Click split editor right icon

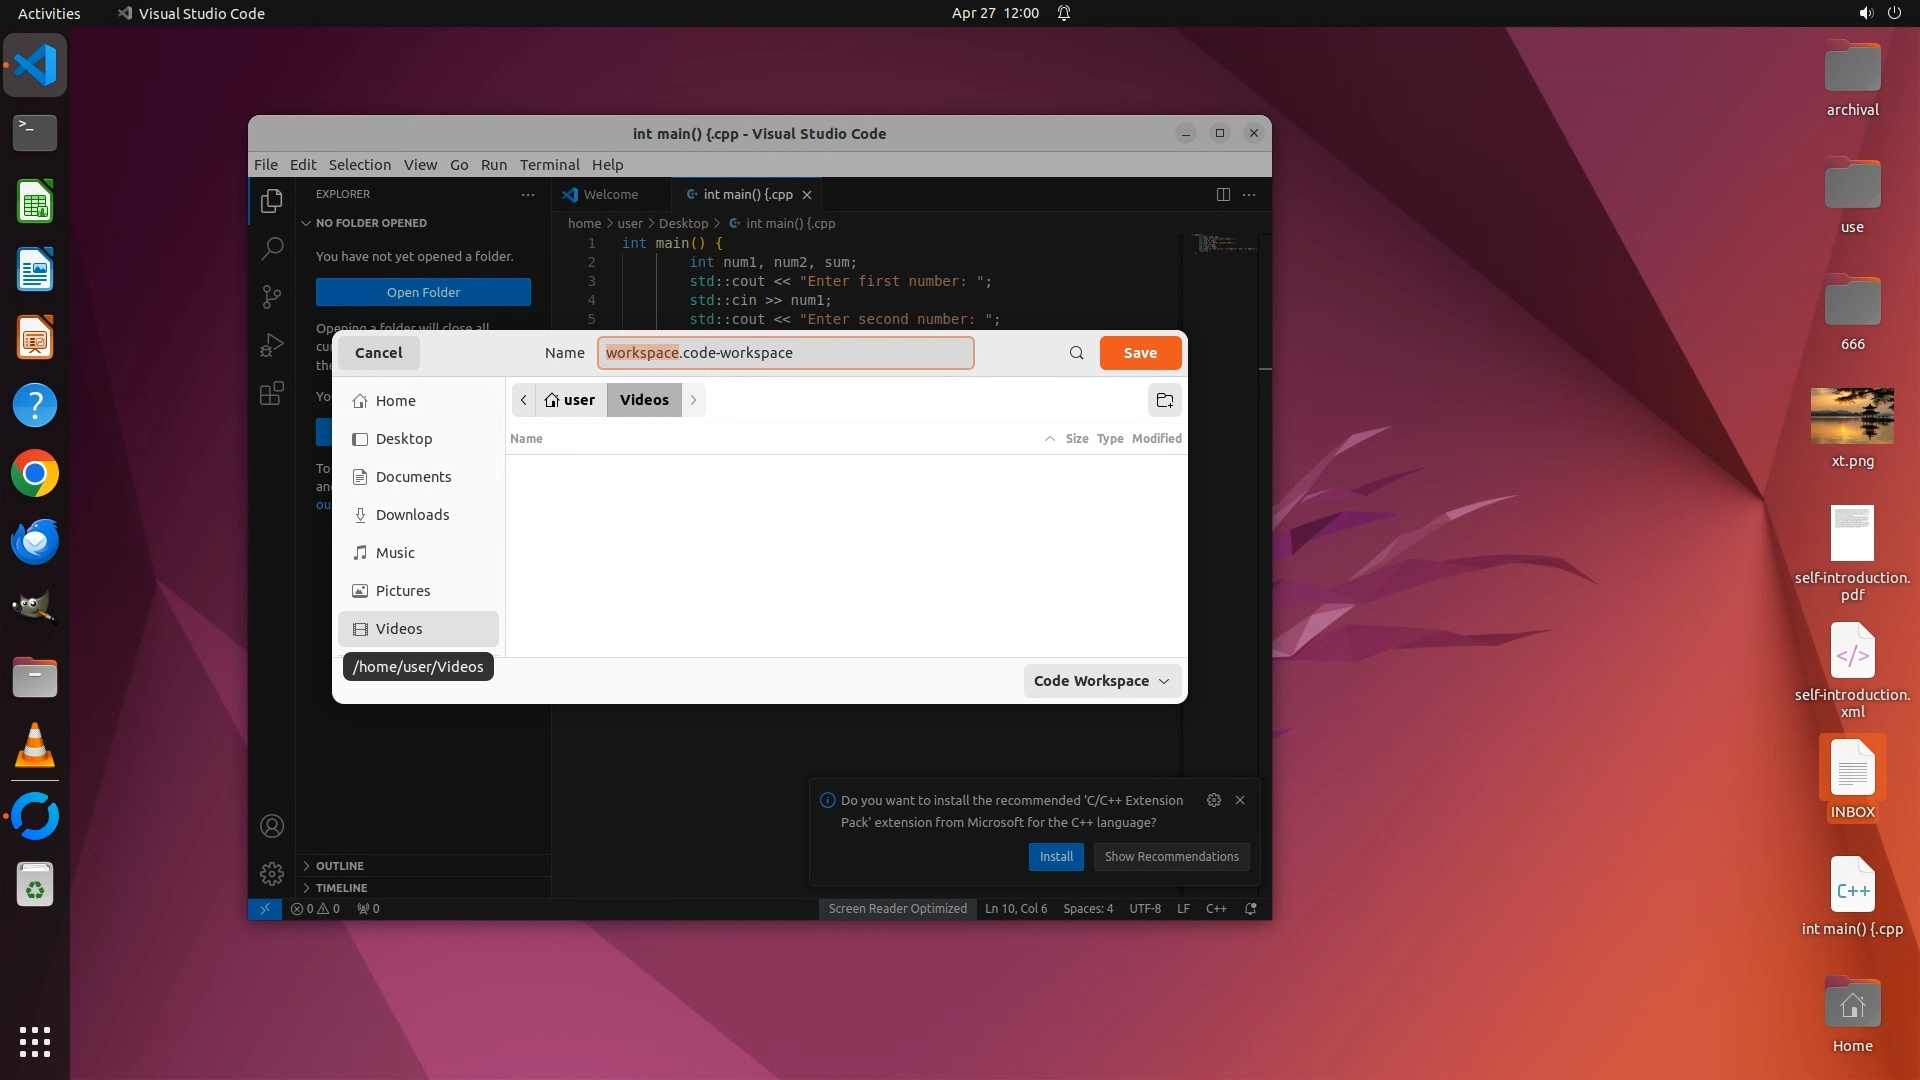[1222, 194]
